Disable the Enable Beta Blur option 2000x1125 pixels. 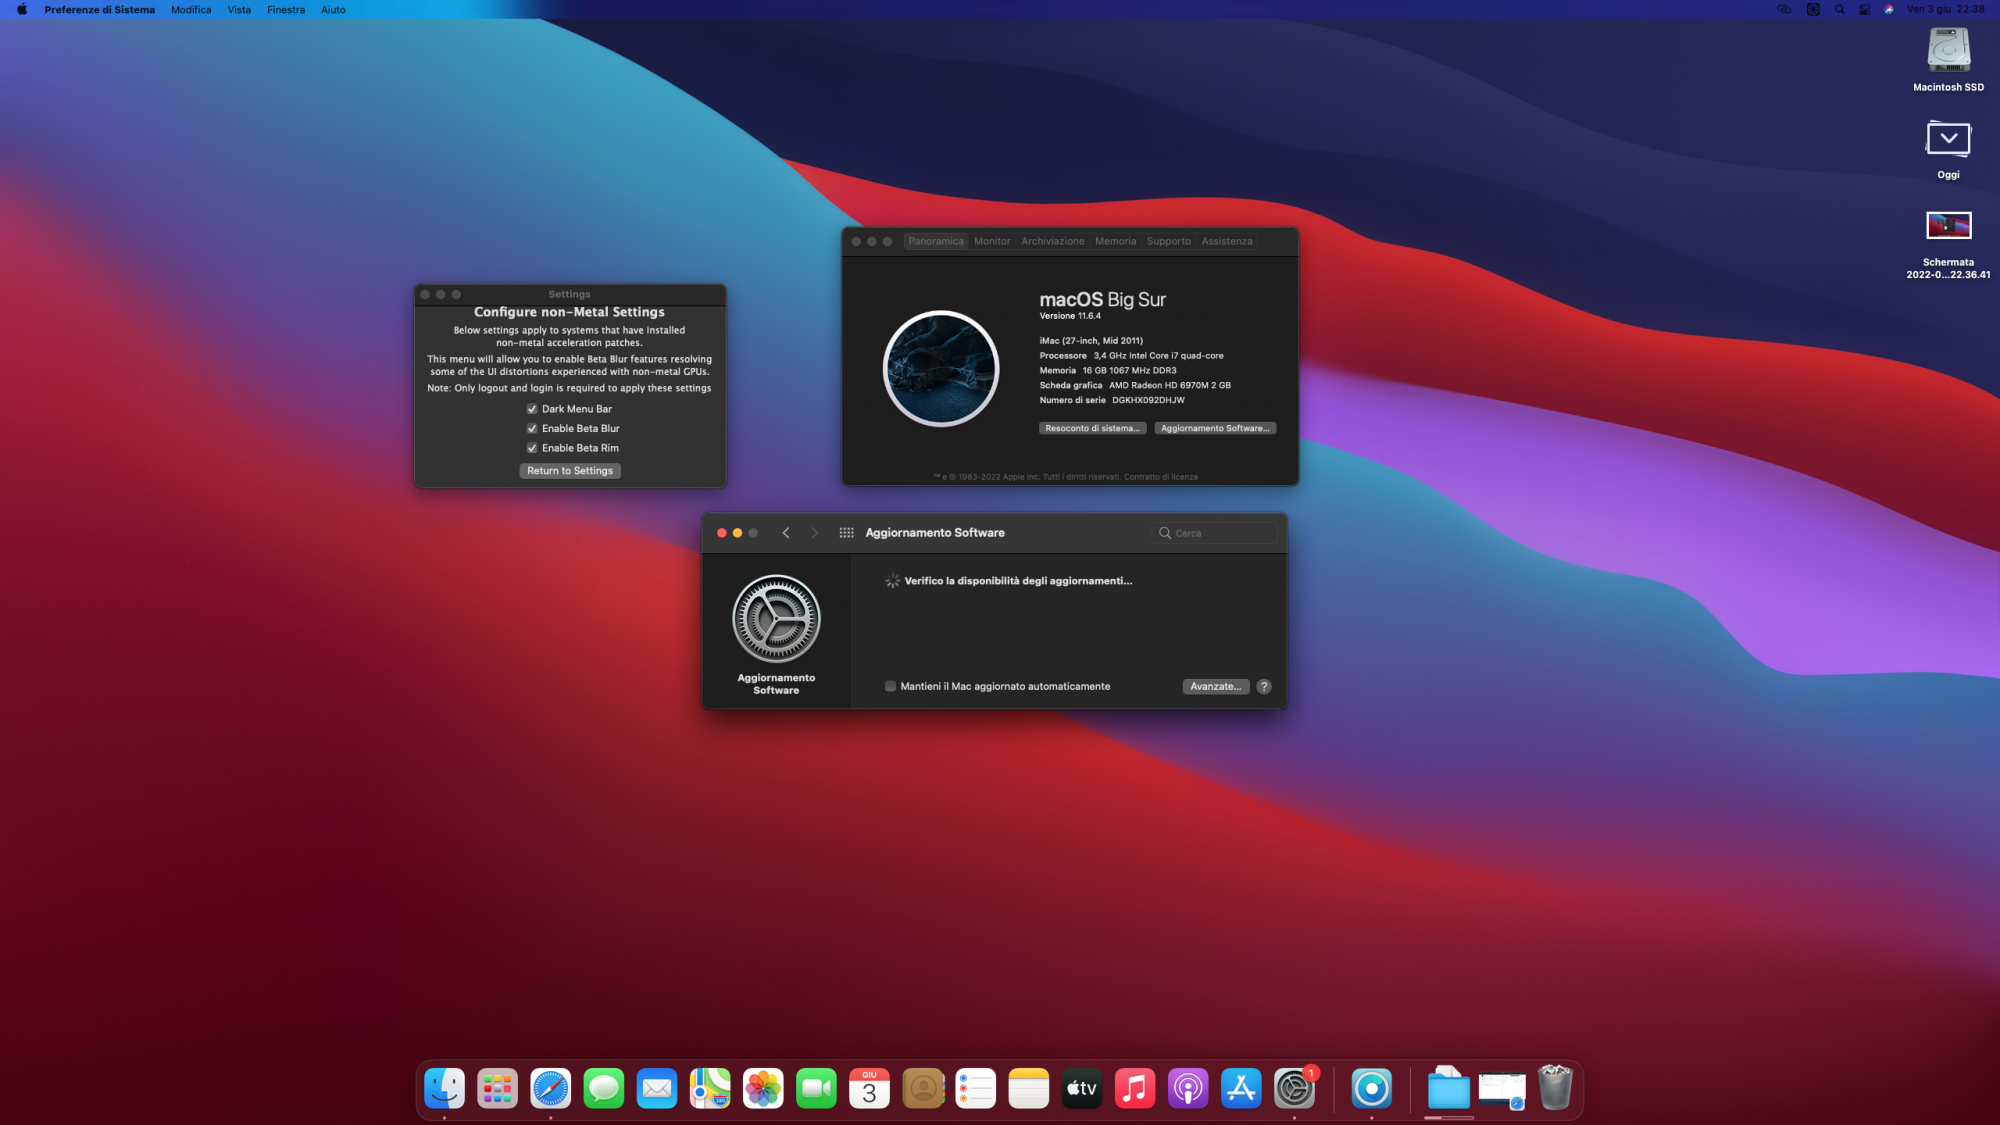point(532,428)
